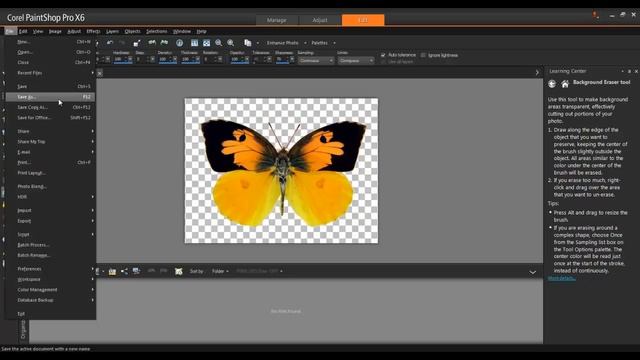Screen dimensions: 640x360
Task: Select Batch Process menu item
Action: coord(51,245)
